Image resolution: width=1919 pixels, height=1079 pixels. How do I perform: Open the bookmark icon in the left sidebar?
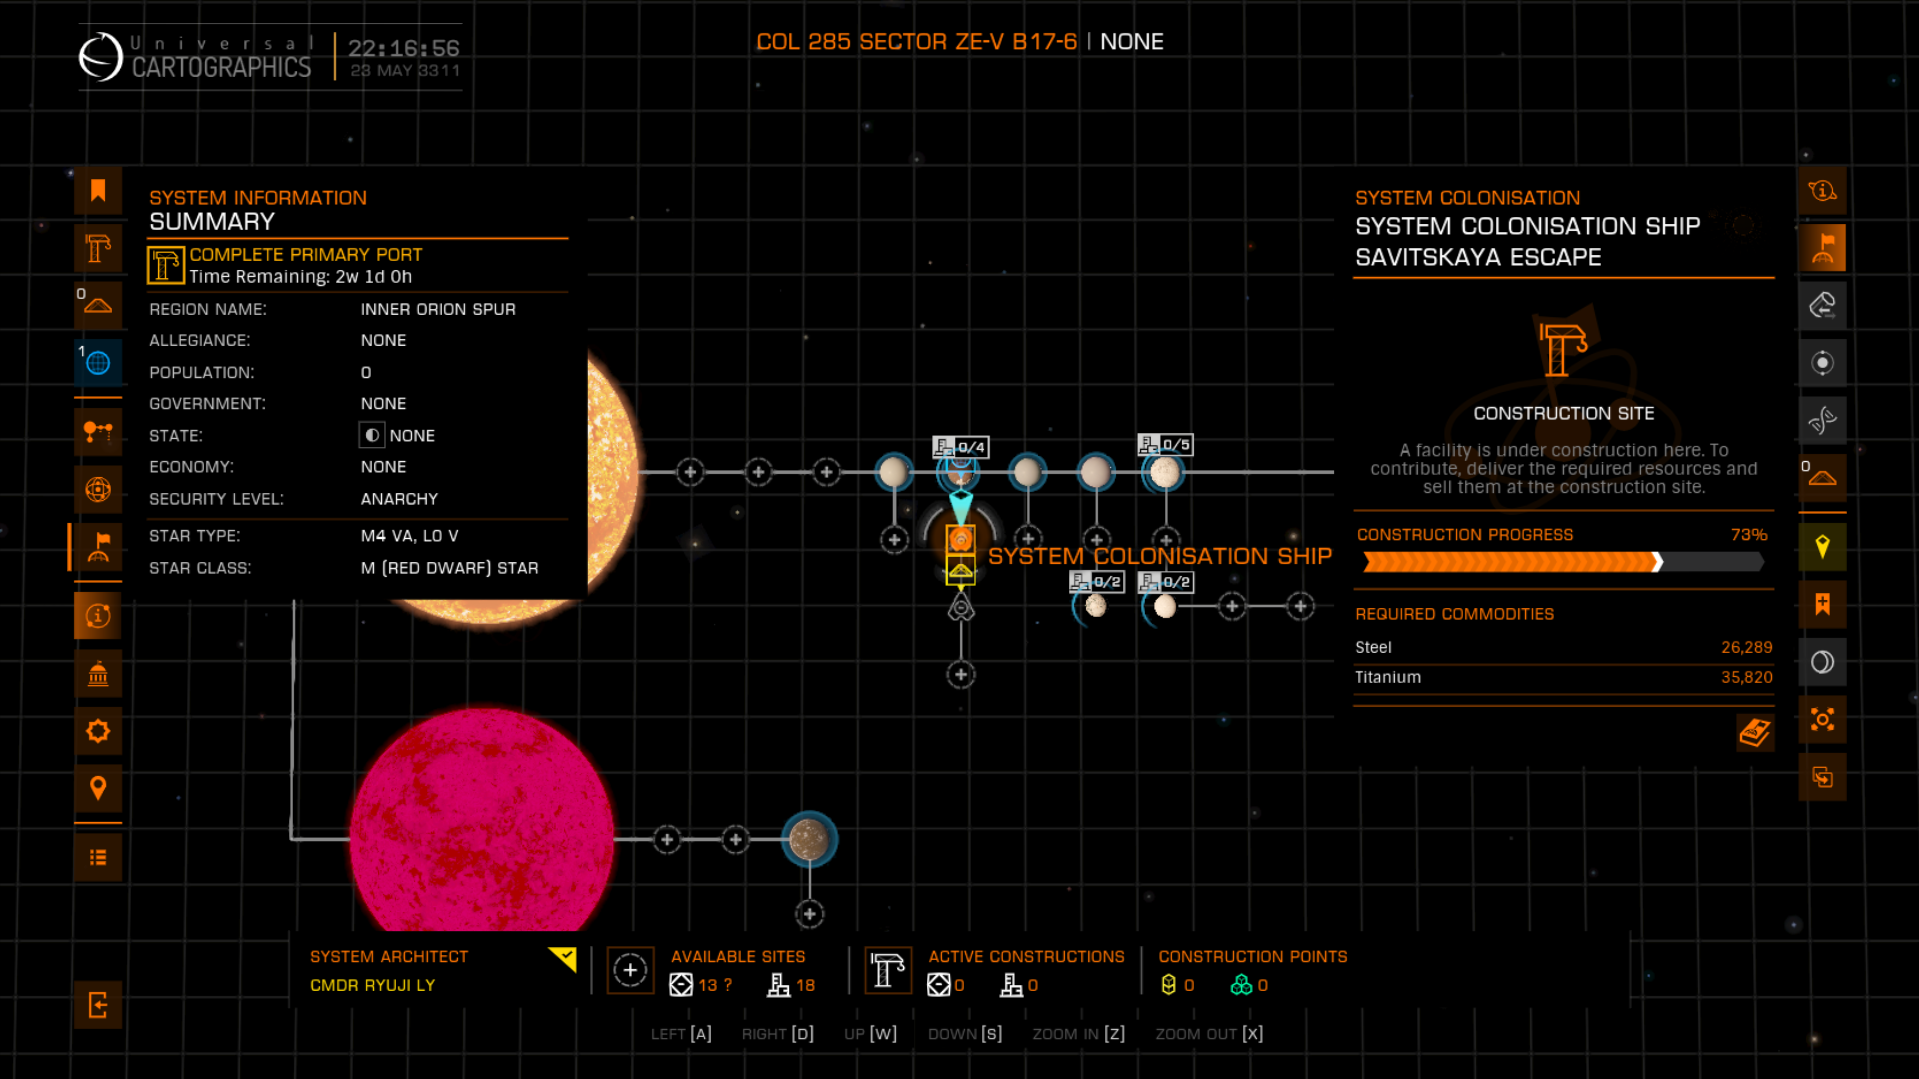pyautogui.click(x=98, y=191)
